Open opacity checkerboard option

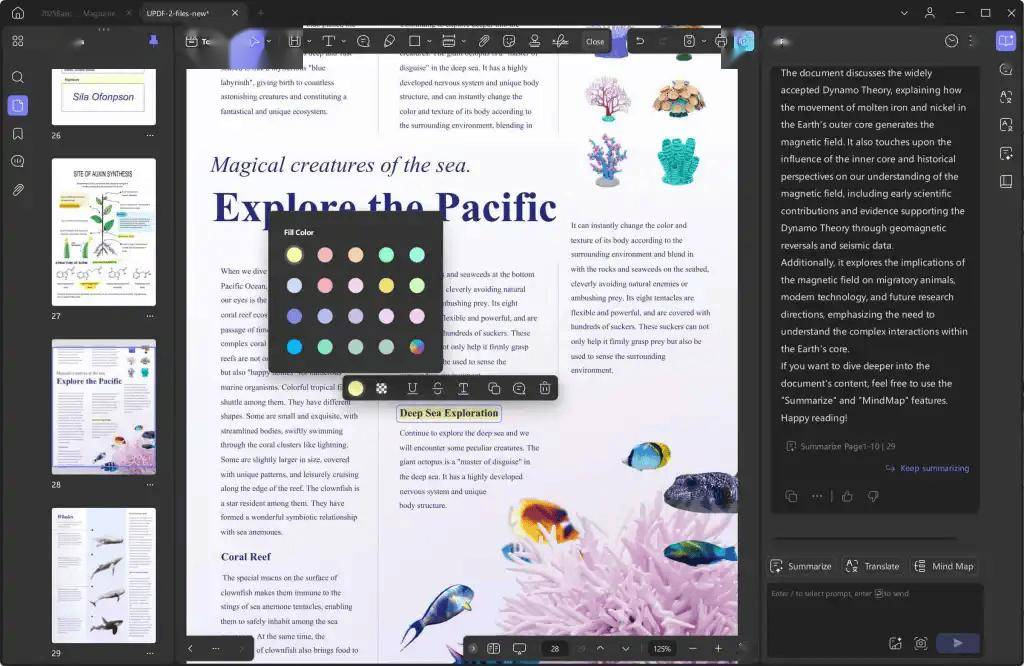(381, 388)
